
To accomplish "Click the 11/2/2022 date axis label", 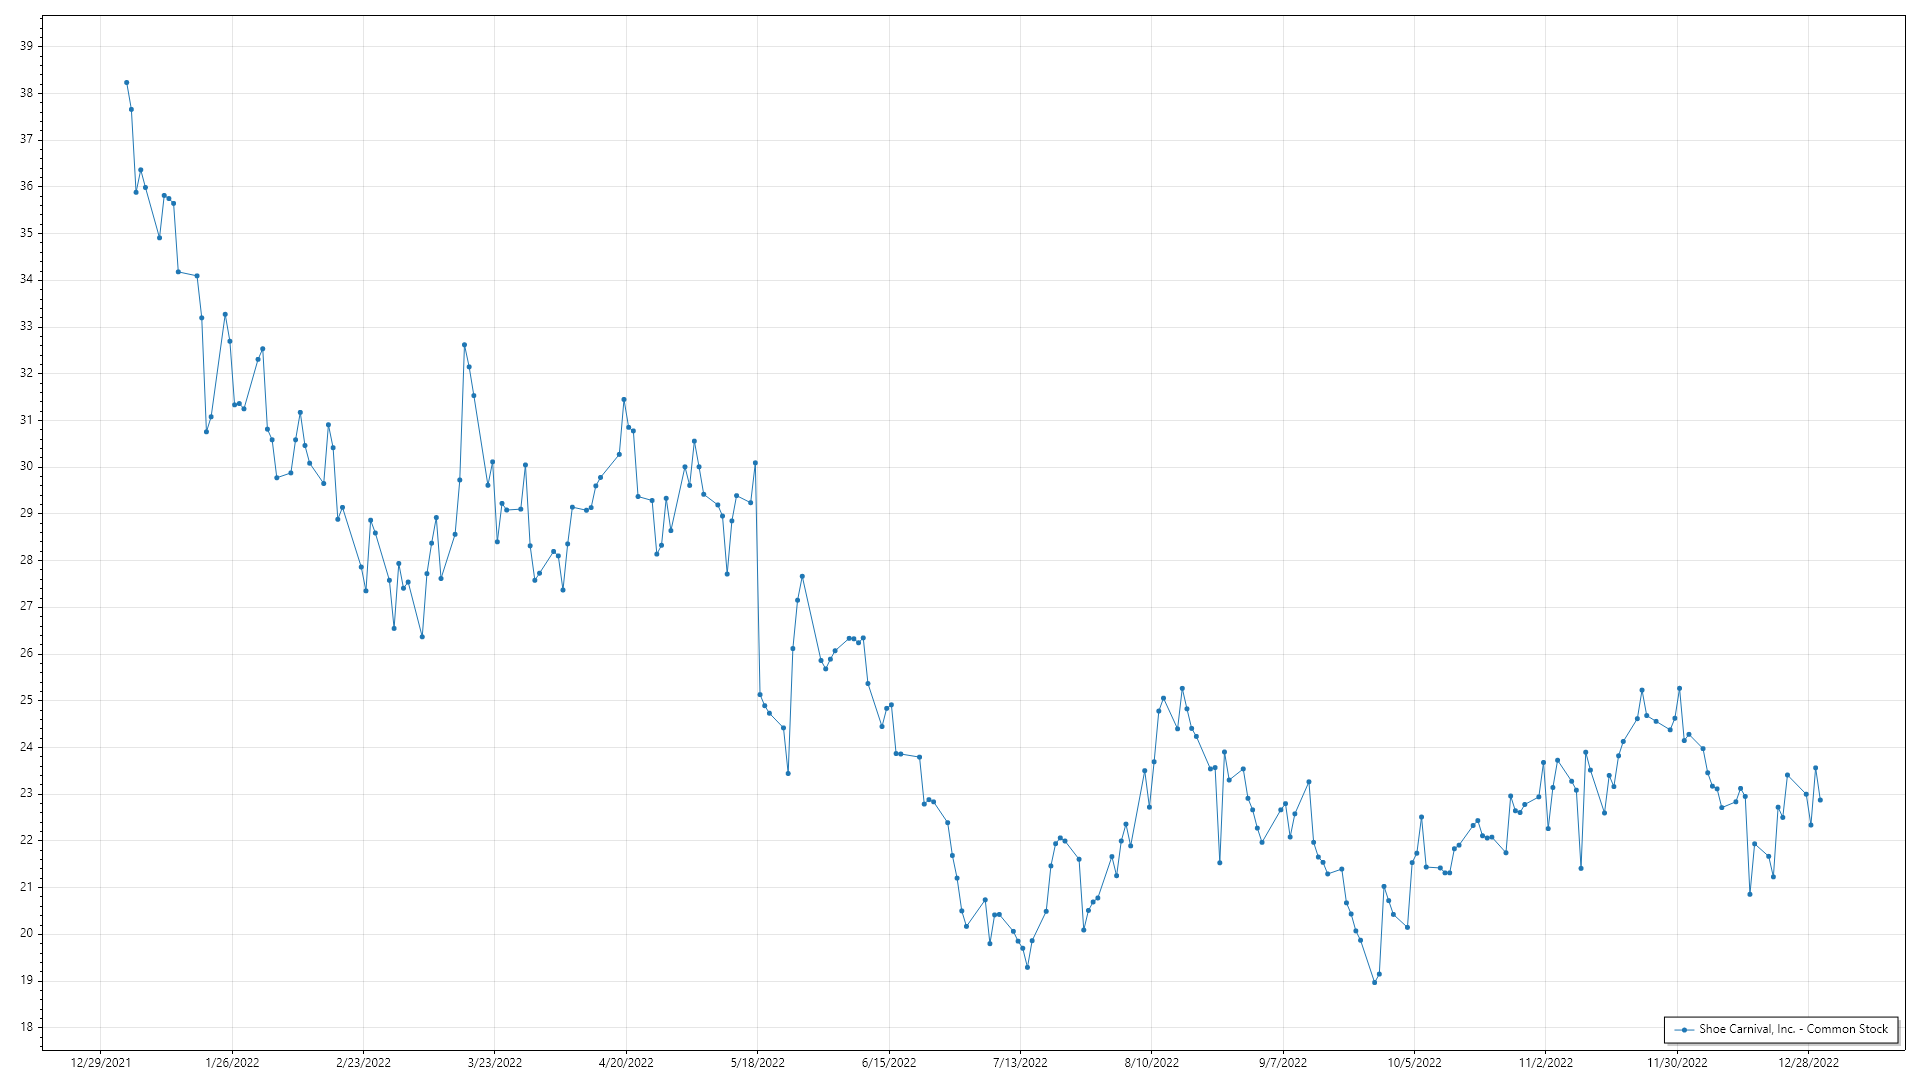I will tap(1546, 1063).
